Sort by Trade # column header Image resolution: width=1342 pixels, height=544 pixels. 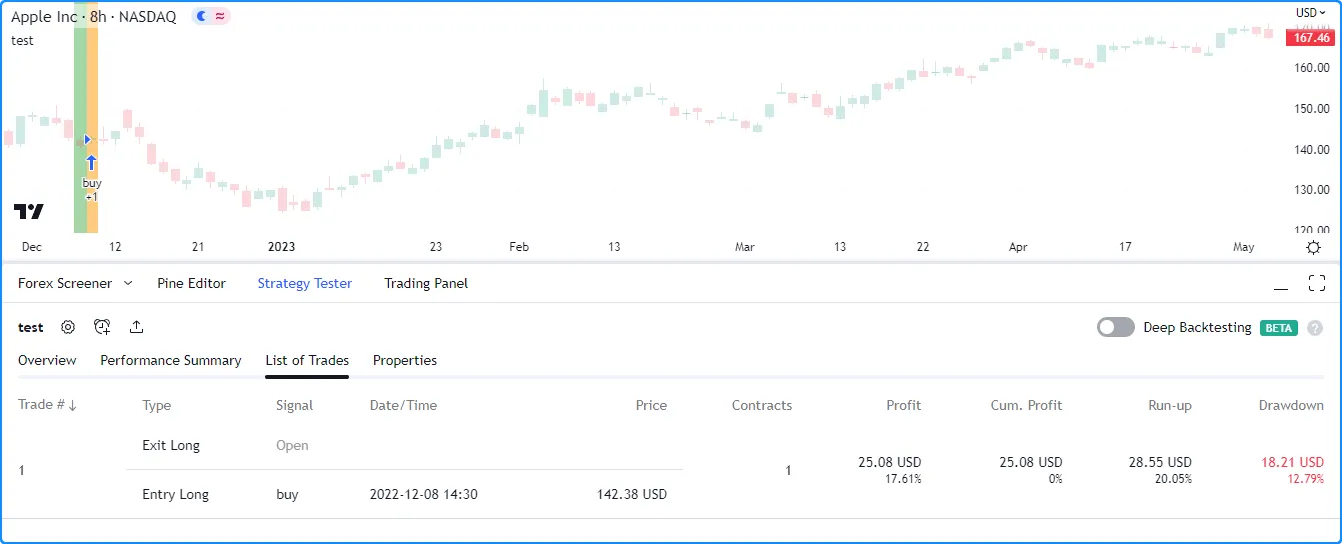click(47, 405)
